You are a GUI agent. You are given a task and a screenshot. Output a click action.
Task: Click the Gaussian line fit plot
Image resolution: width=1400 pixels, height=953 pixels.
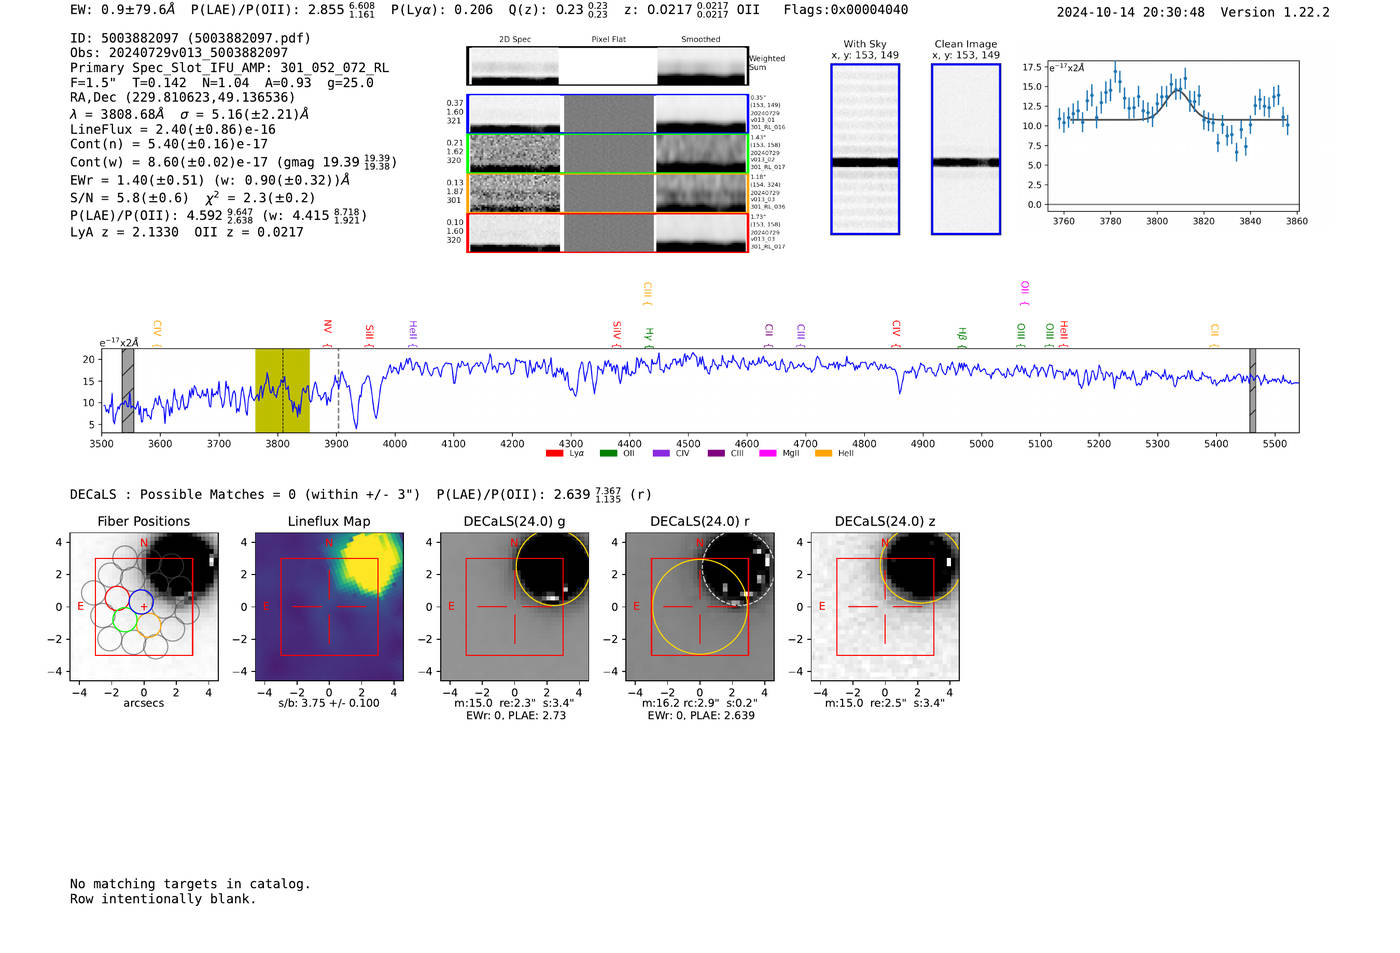[x=1173, y=137]
